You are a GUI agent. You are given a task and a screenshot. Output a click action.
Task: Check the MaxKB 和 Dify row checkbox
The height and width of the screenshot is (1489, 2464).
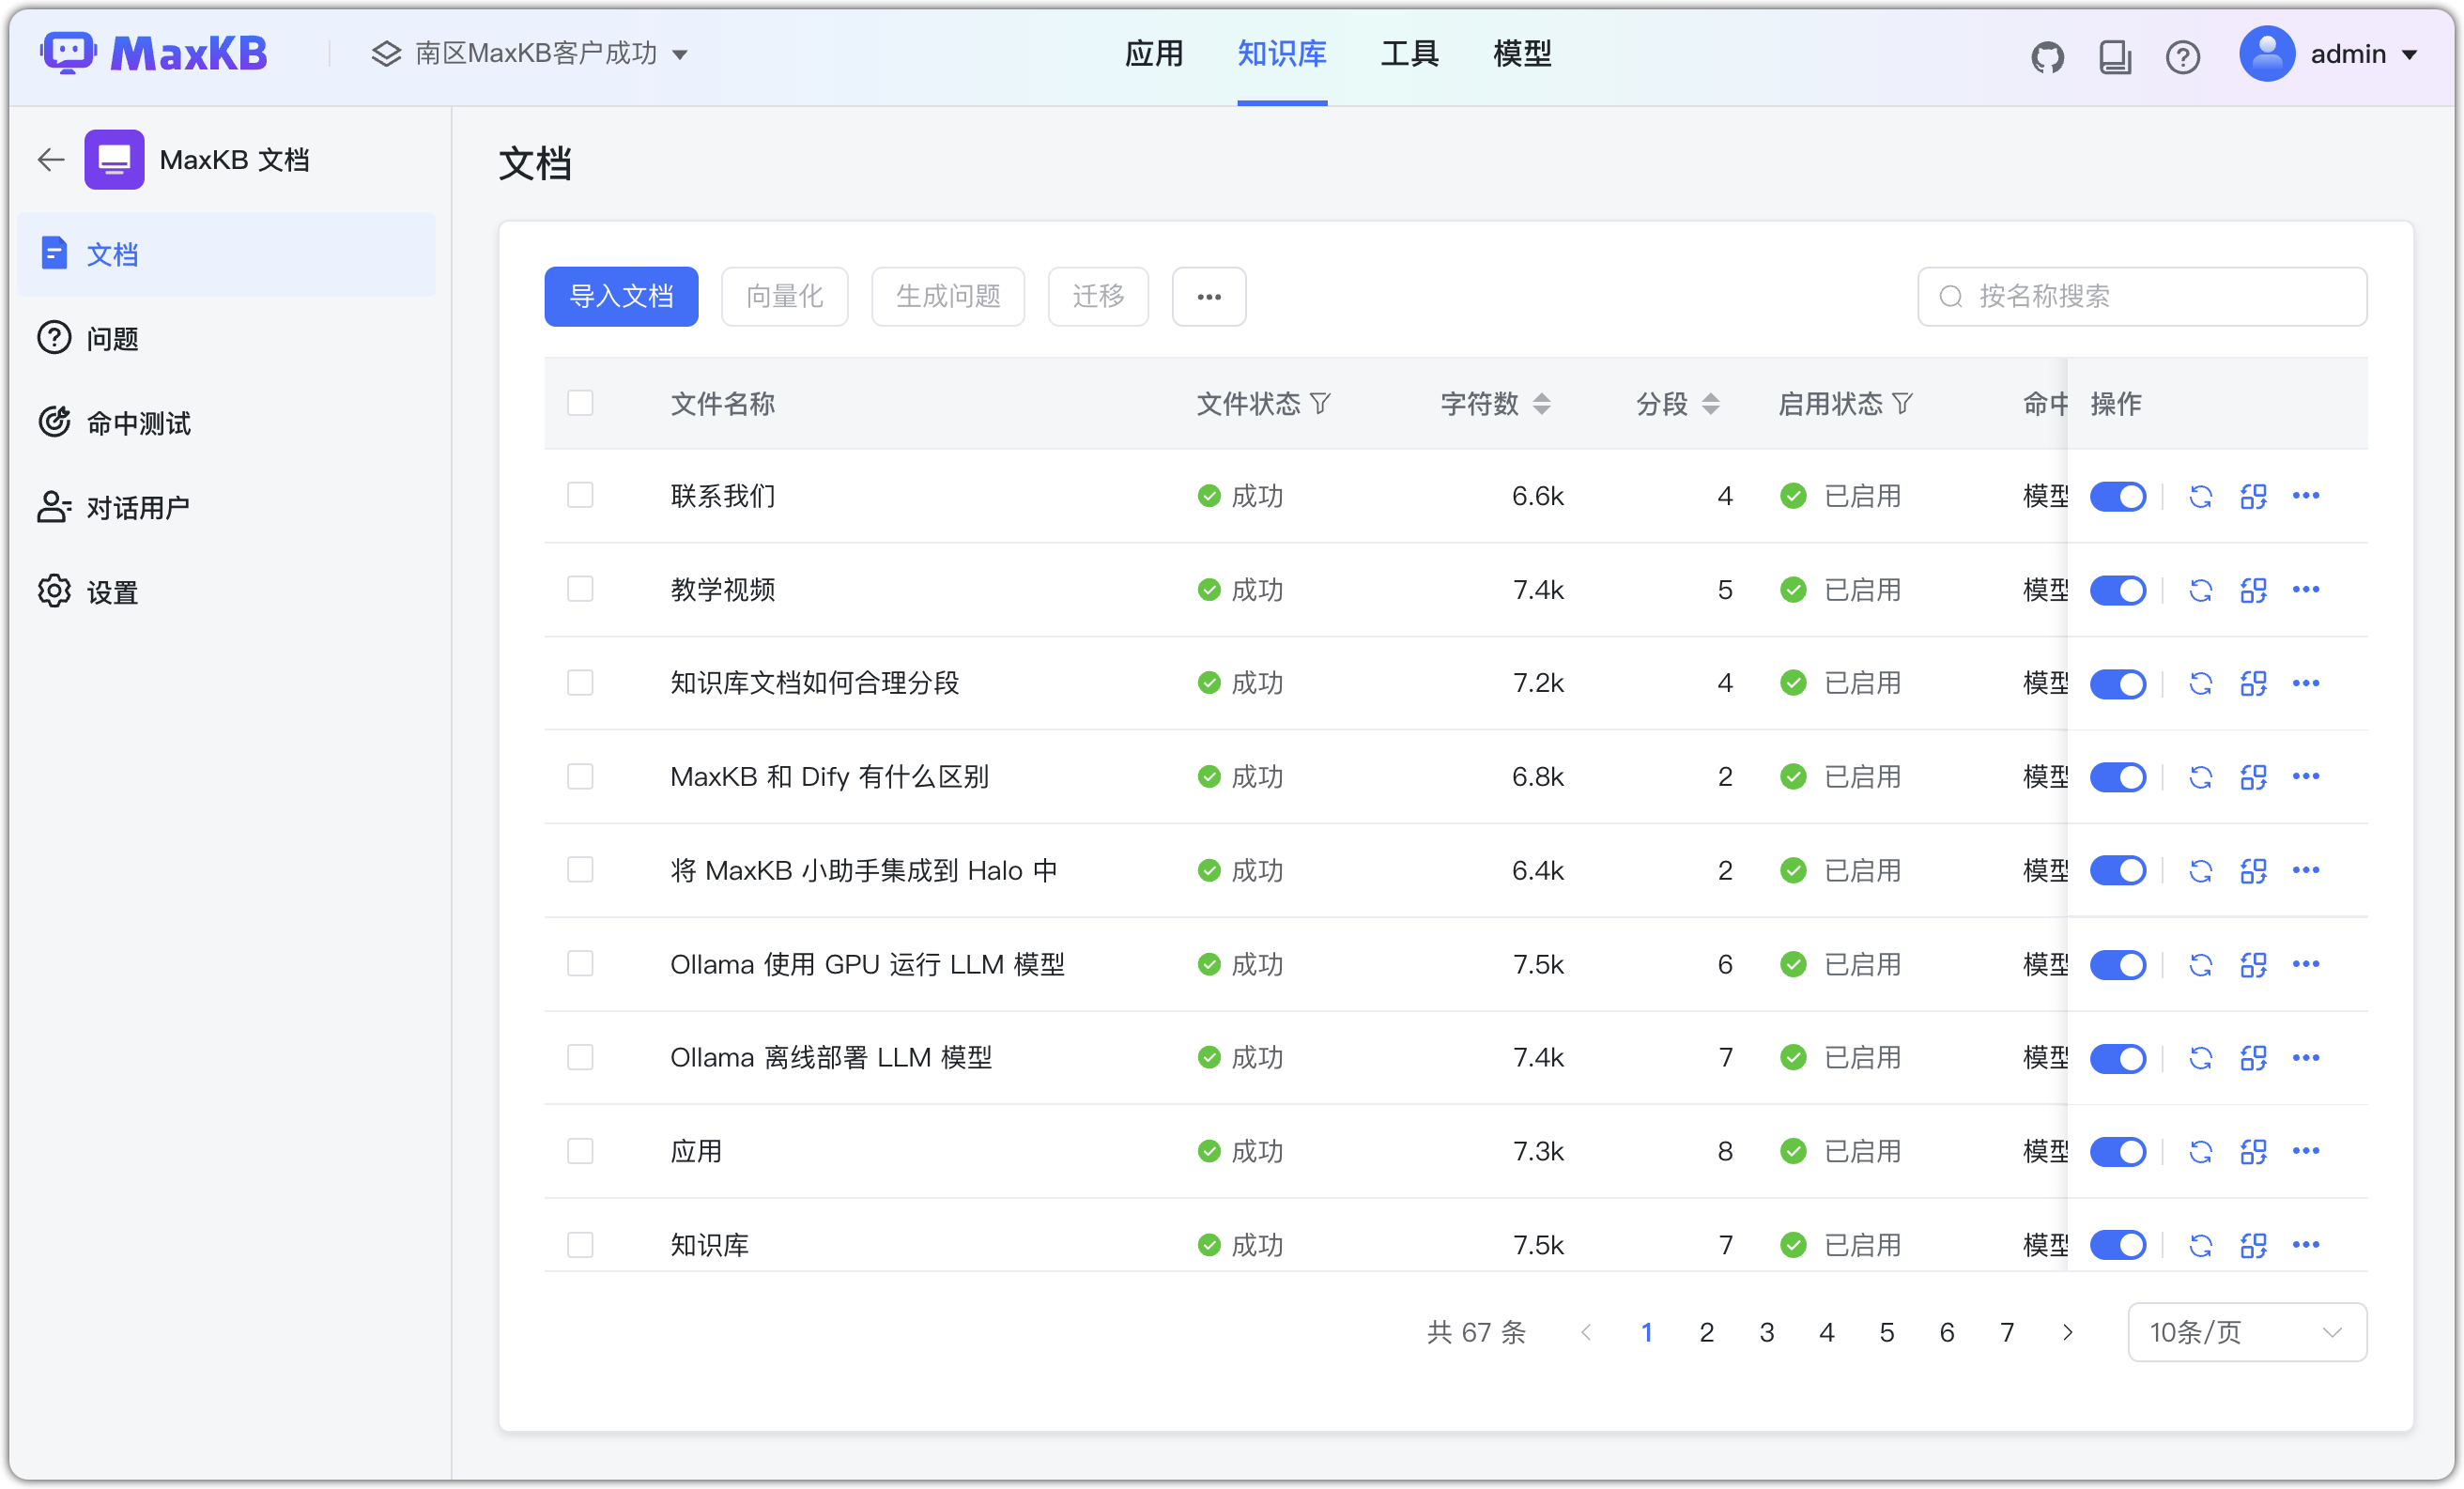(x=580, y=776)
